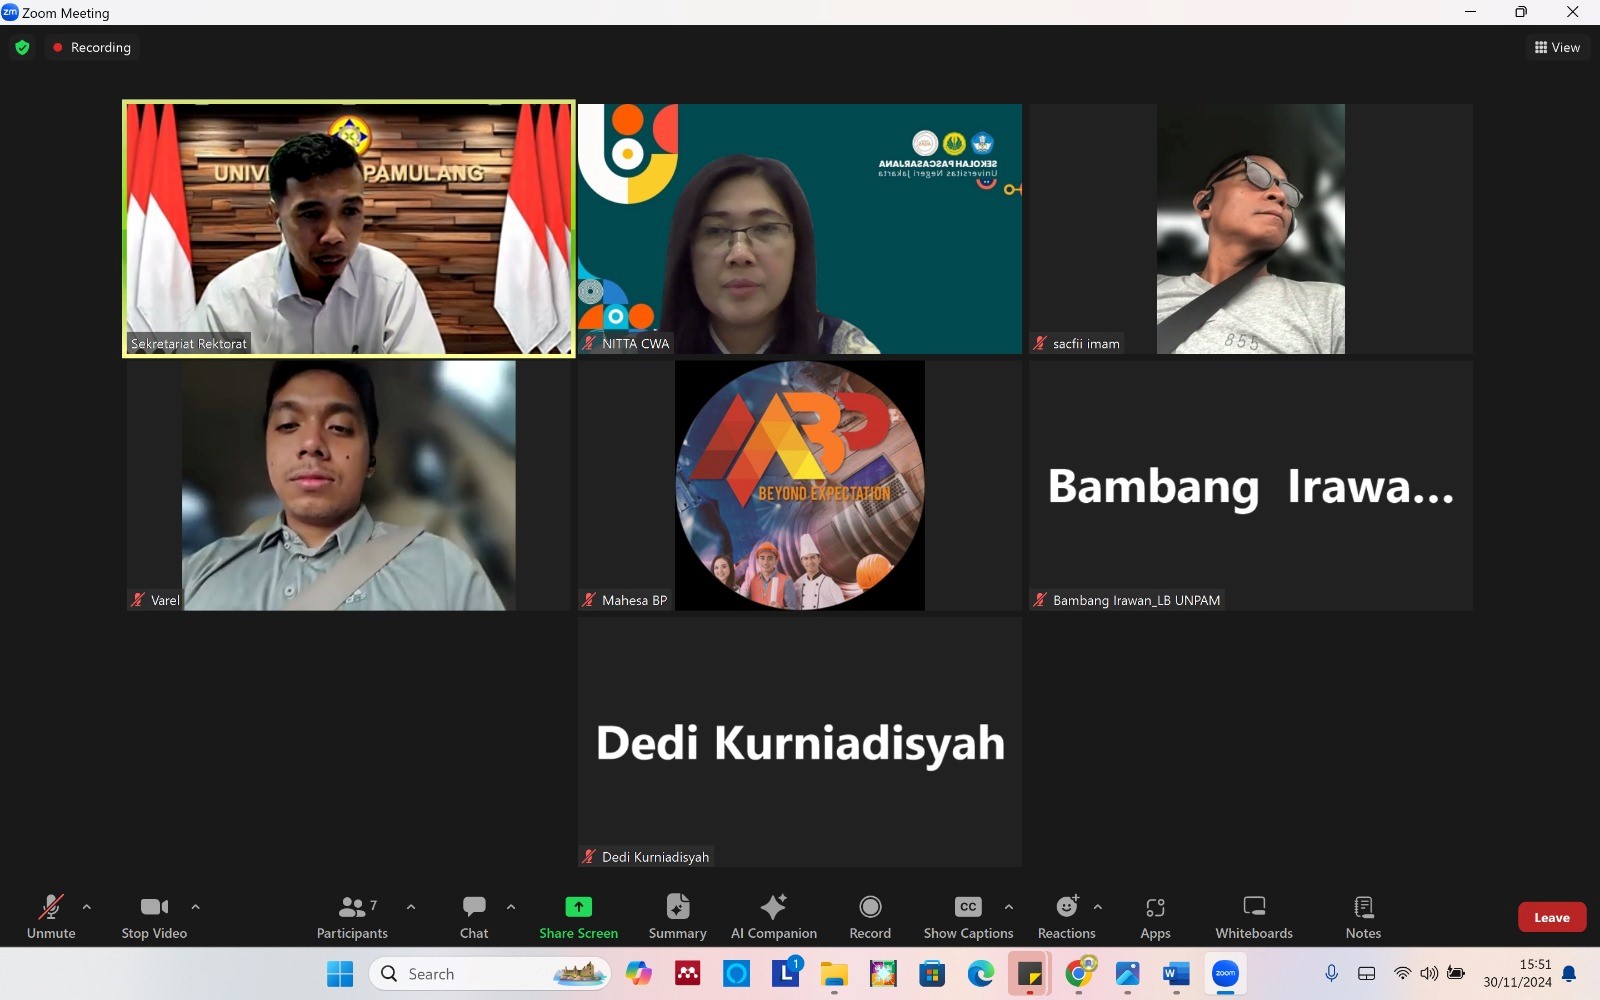This screenshot has width=1600, height=1000.
Task: Open volume control in system tray
Action: coord(1429,974)
